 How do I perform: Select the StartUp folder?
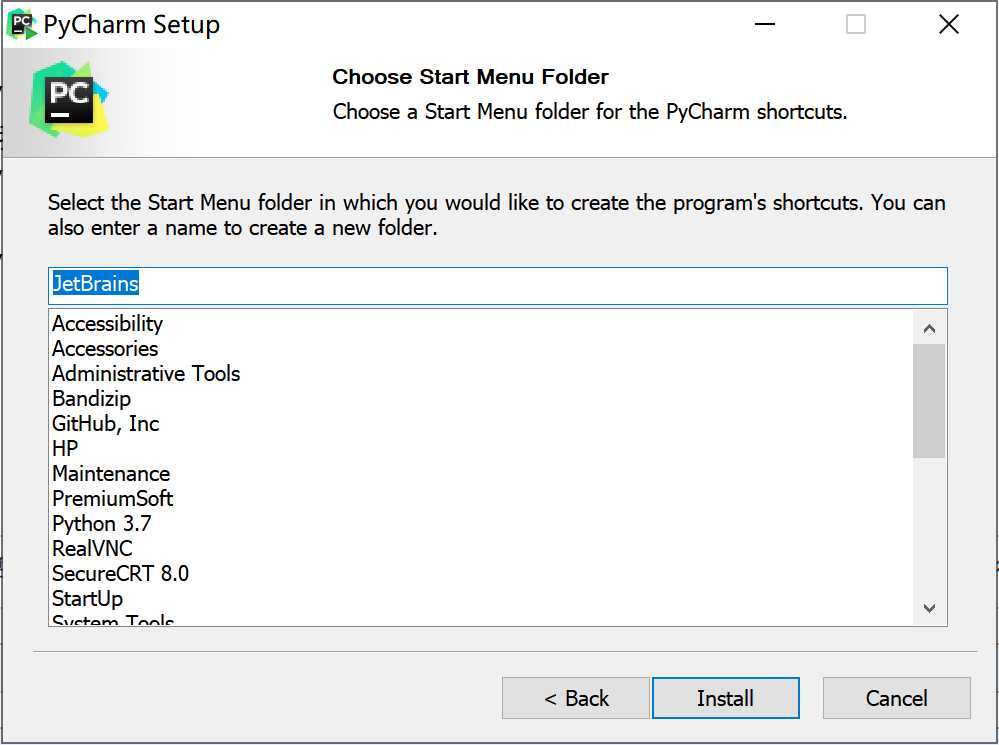87,599
